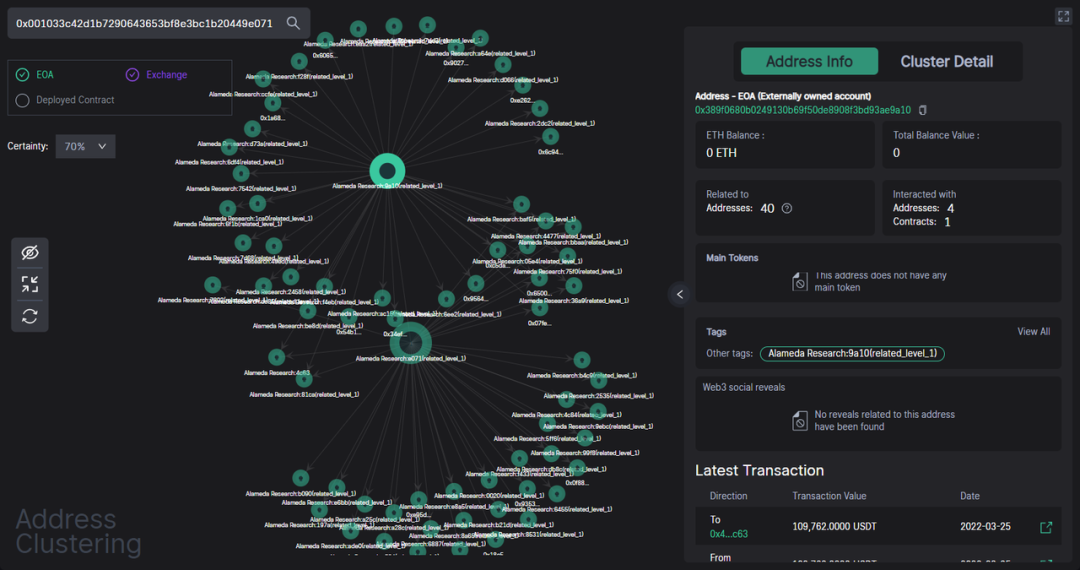Click the 0x389f0680b0249130 address link
1080x570 pixels.
[x=802, y=110]
